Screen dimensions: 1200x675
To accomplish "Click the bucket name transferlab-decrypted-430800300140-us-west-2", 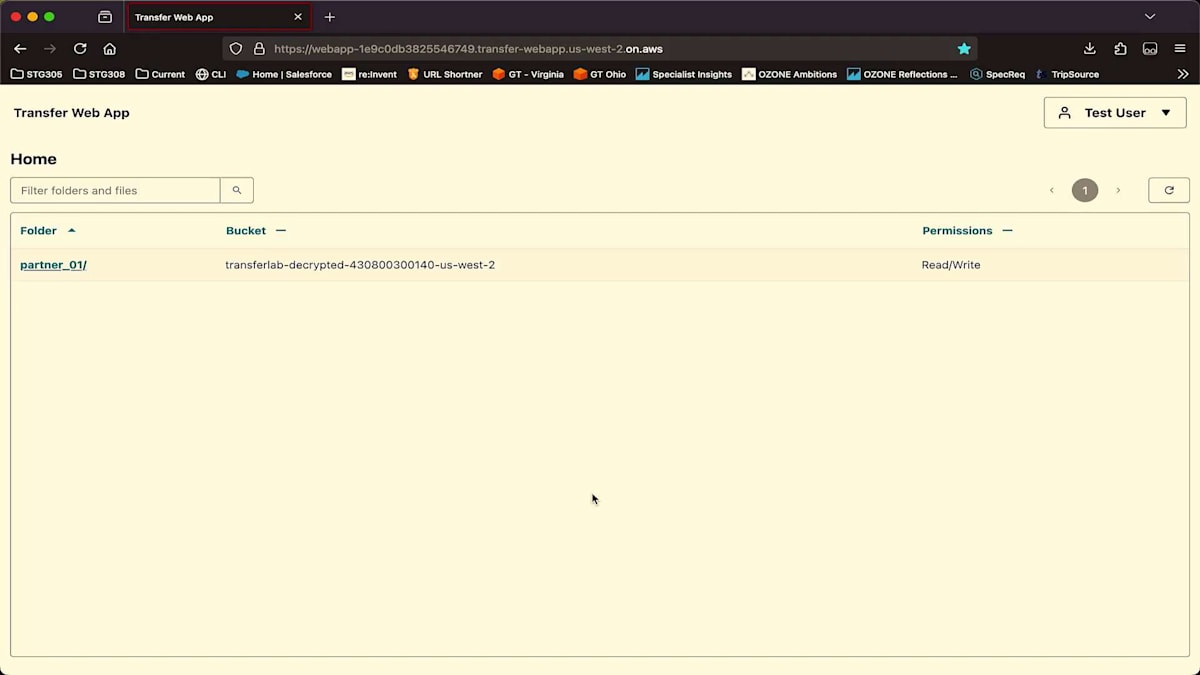I will [x=360, y=265].
